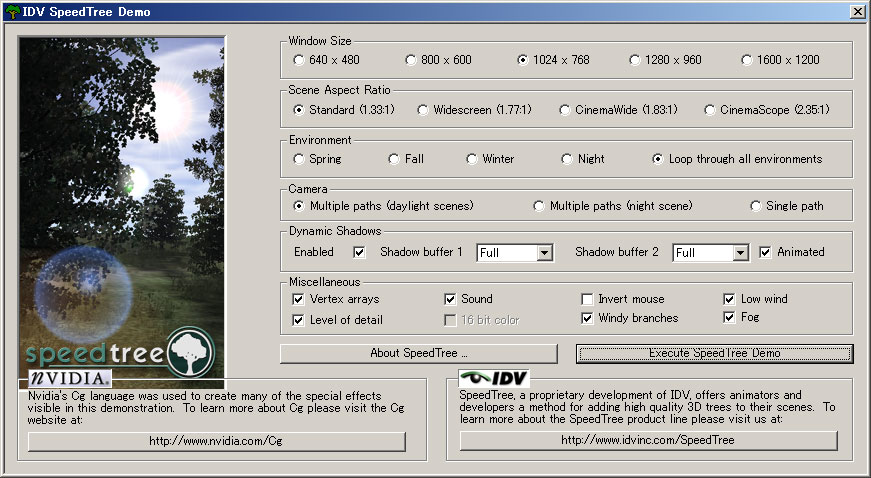Select Single path camera option

[756, 206]
